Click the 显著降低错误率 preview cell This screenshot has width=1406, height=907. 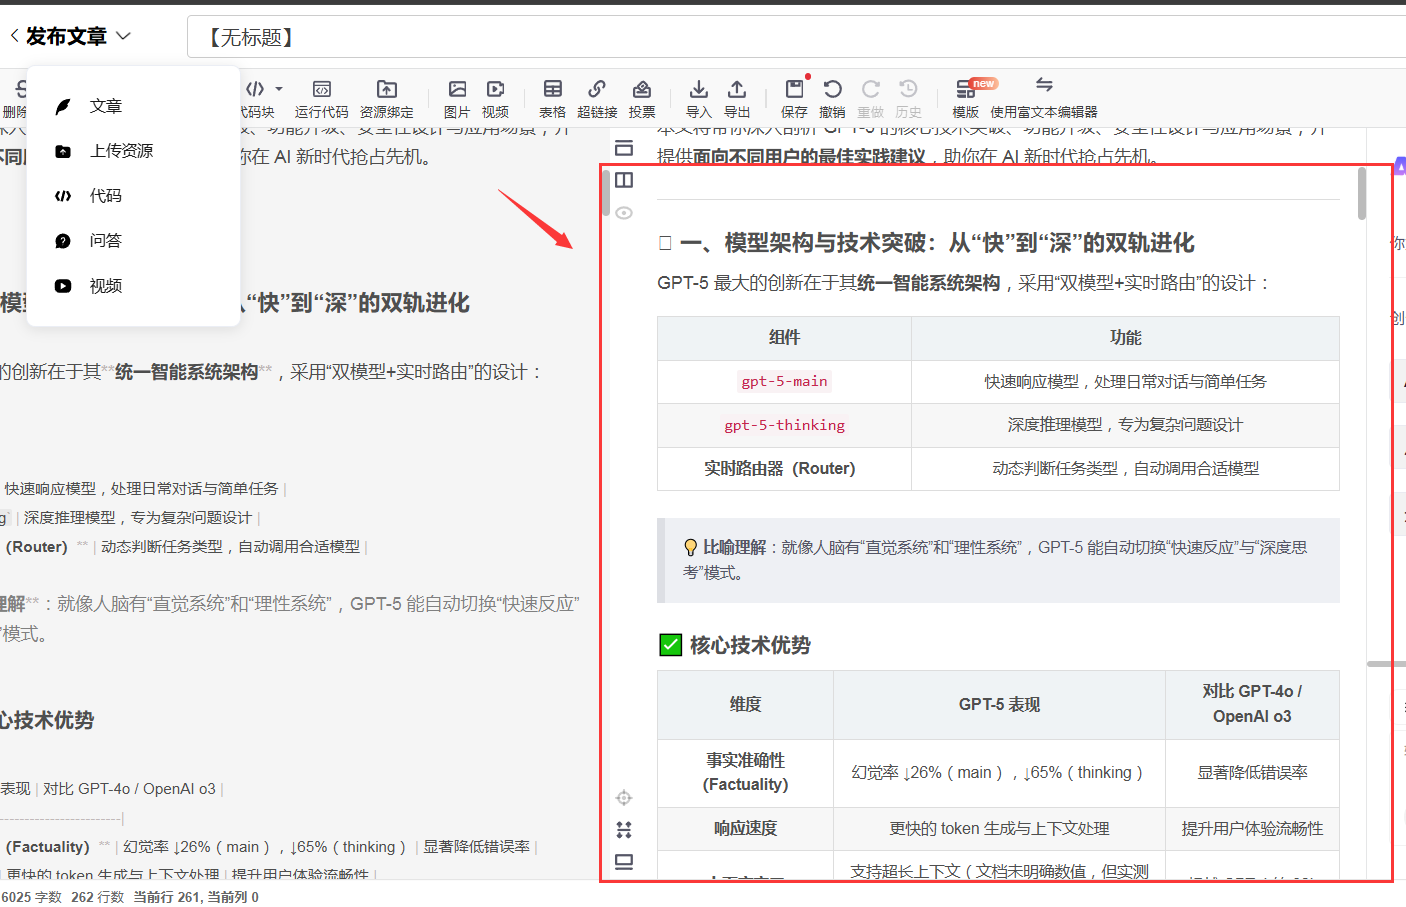pos(1252,773)
